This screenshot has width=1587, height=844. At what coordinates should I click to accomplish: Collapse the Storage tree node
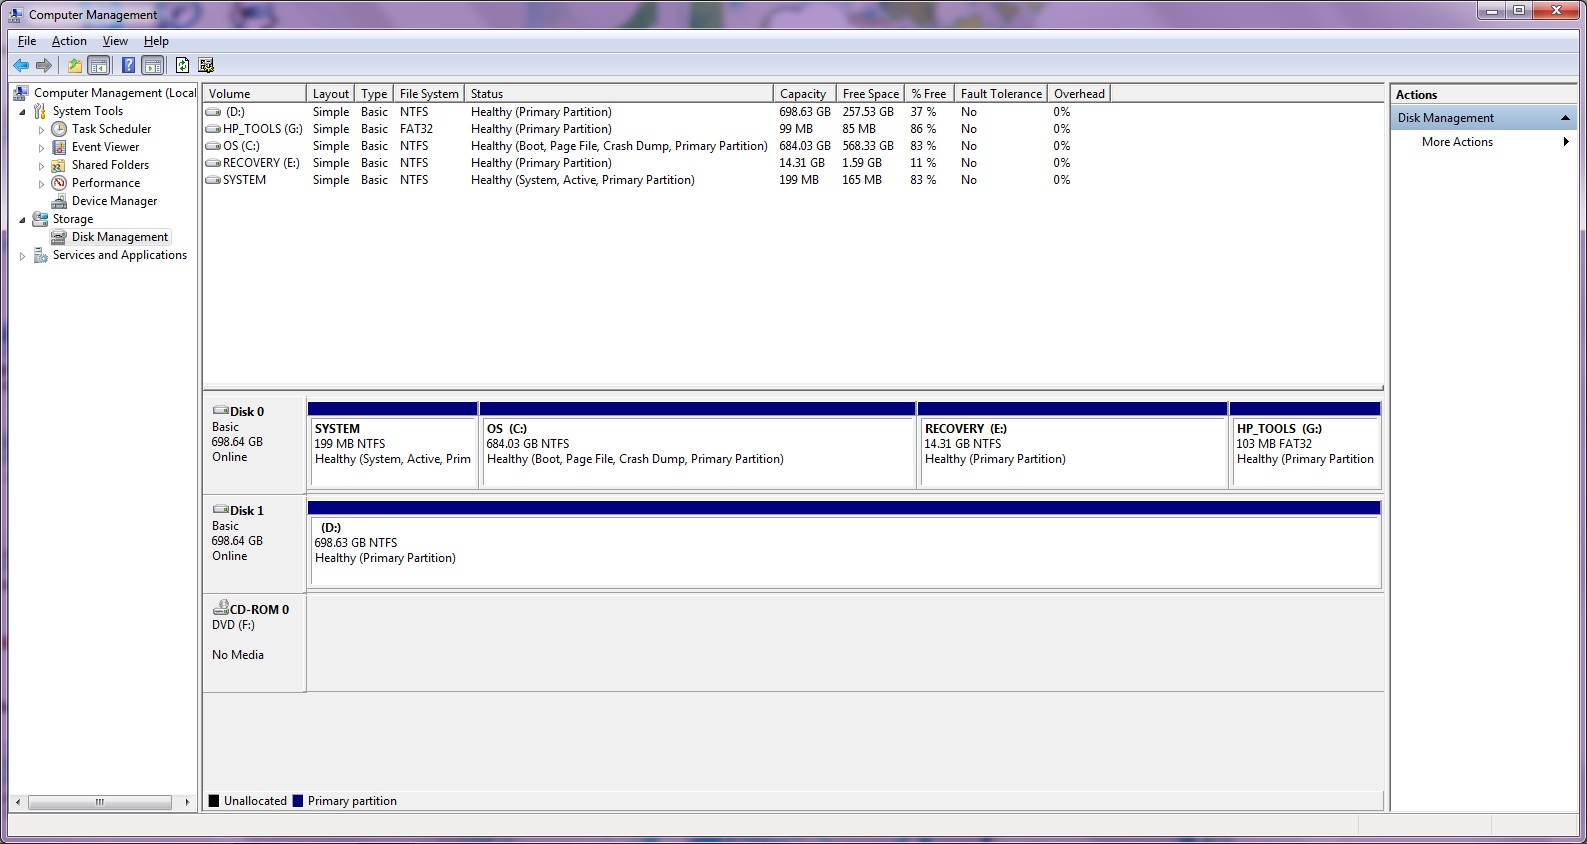click(22, 220)
